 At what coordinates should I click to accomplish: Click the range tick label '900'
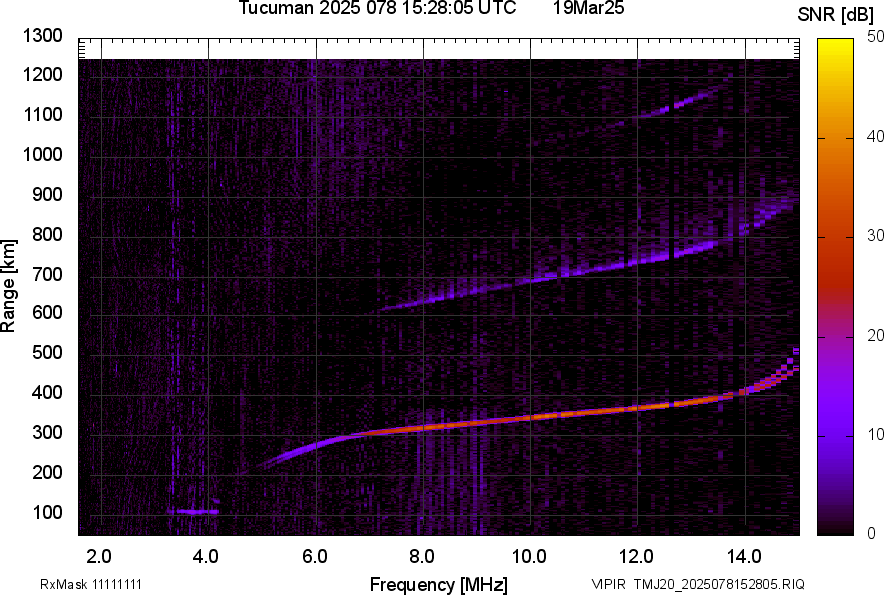pyautogui.click(x=47, y=195)
